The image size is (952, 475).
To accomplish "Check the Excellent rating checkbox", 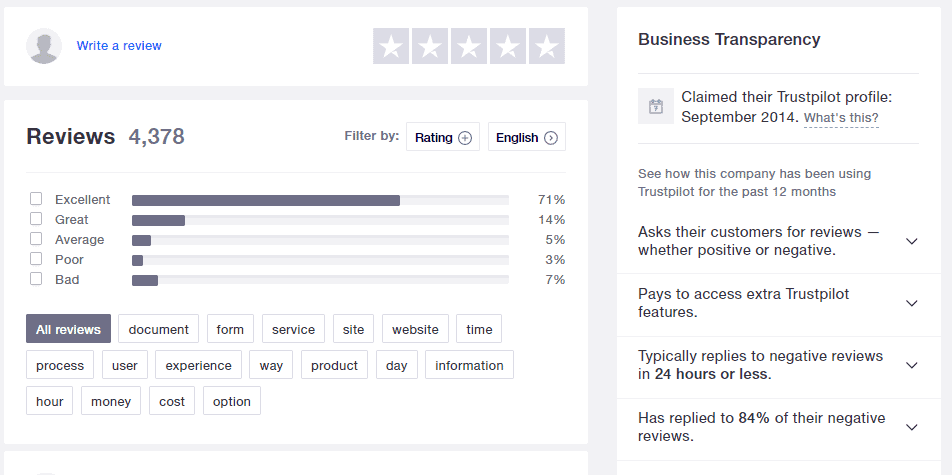I will pos(36,199).
